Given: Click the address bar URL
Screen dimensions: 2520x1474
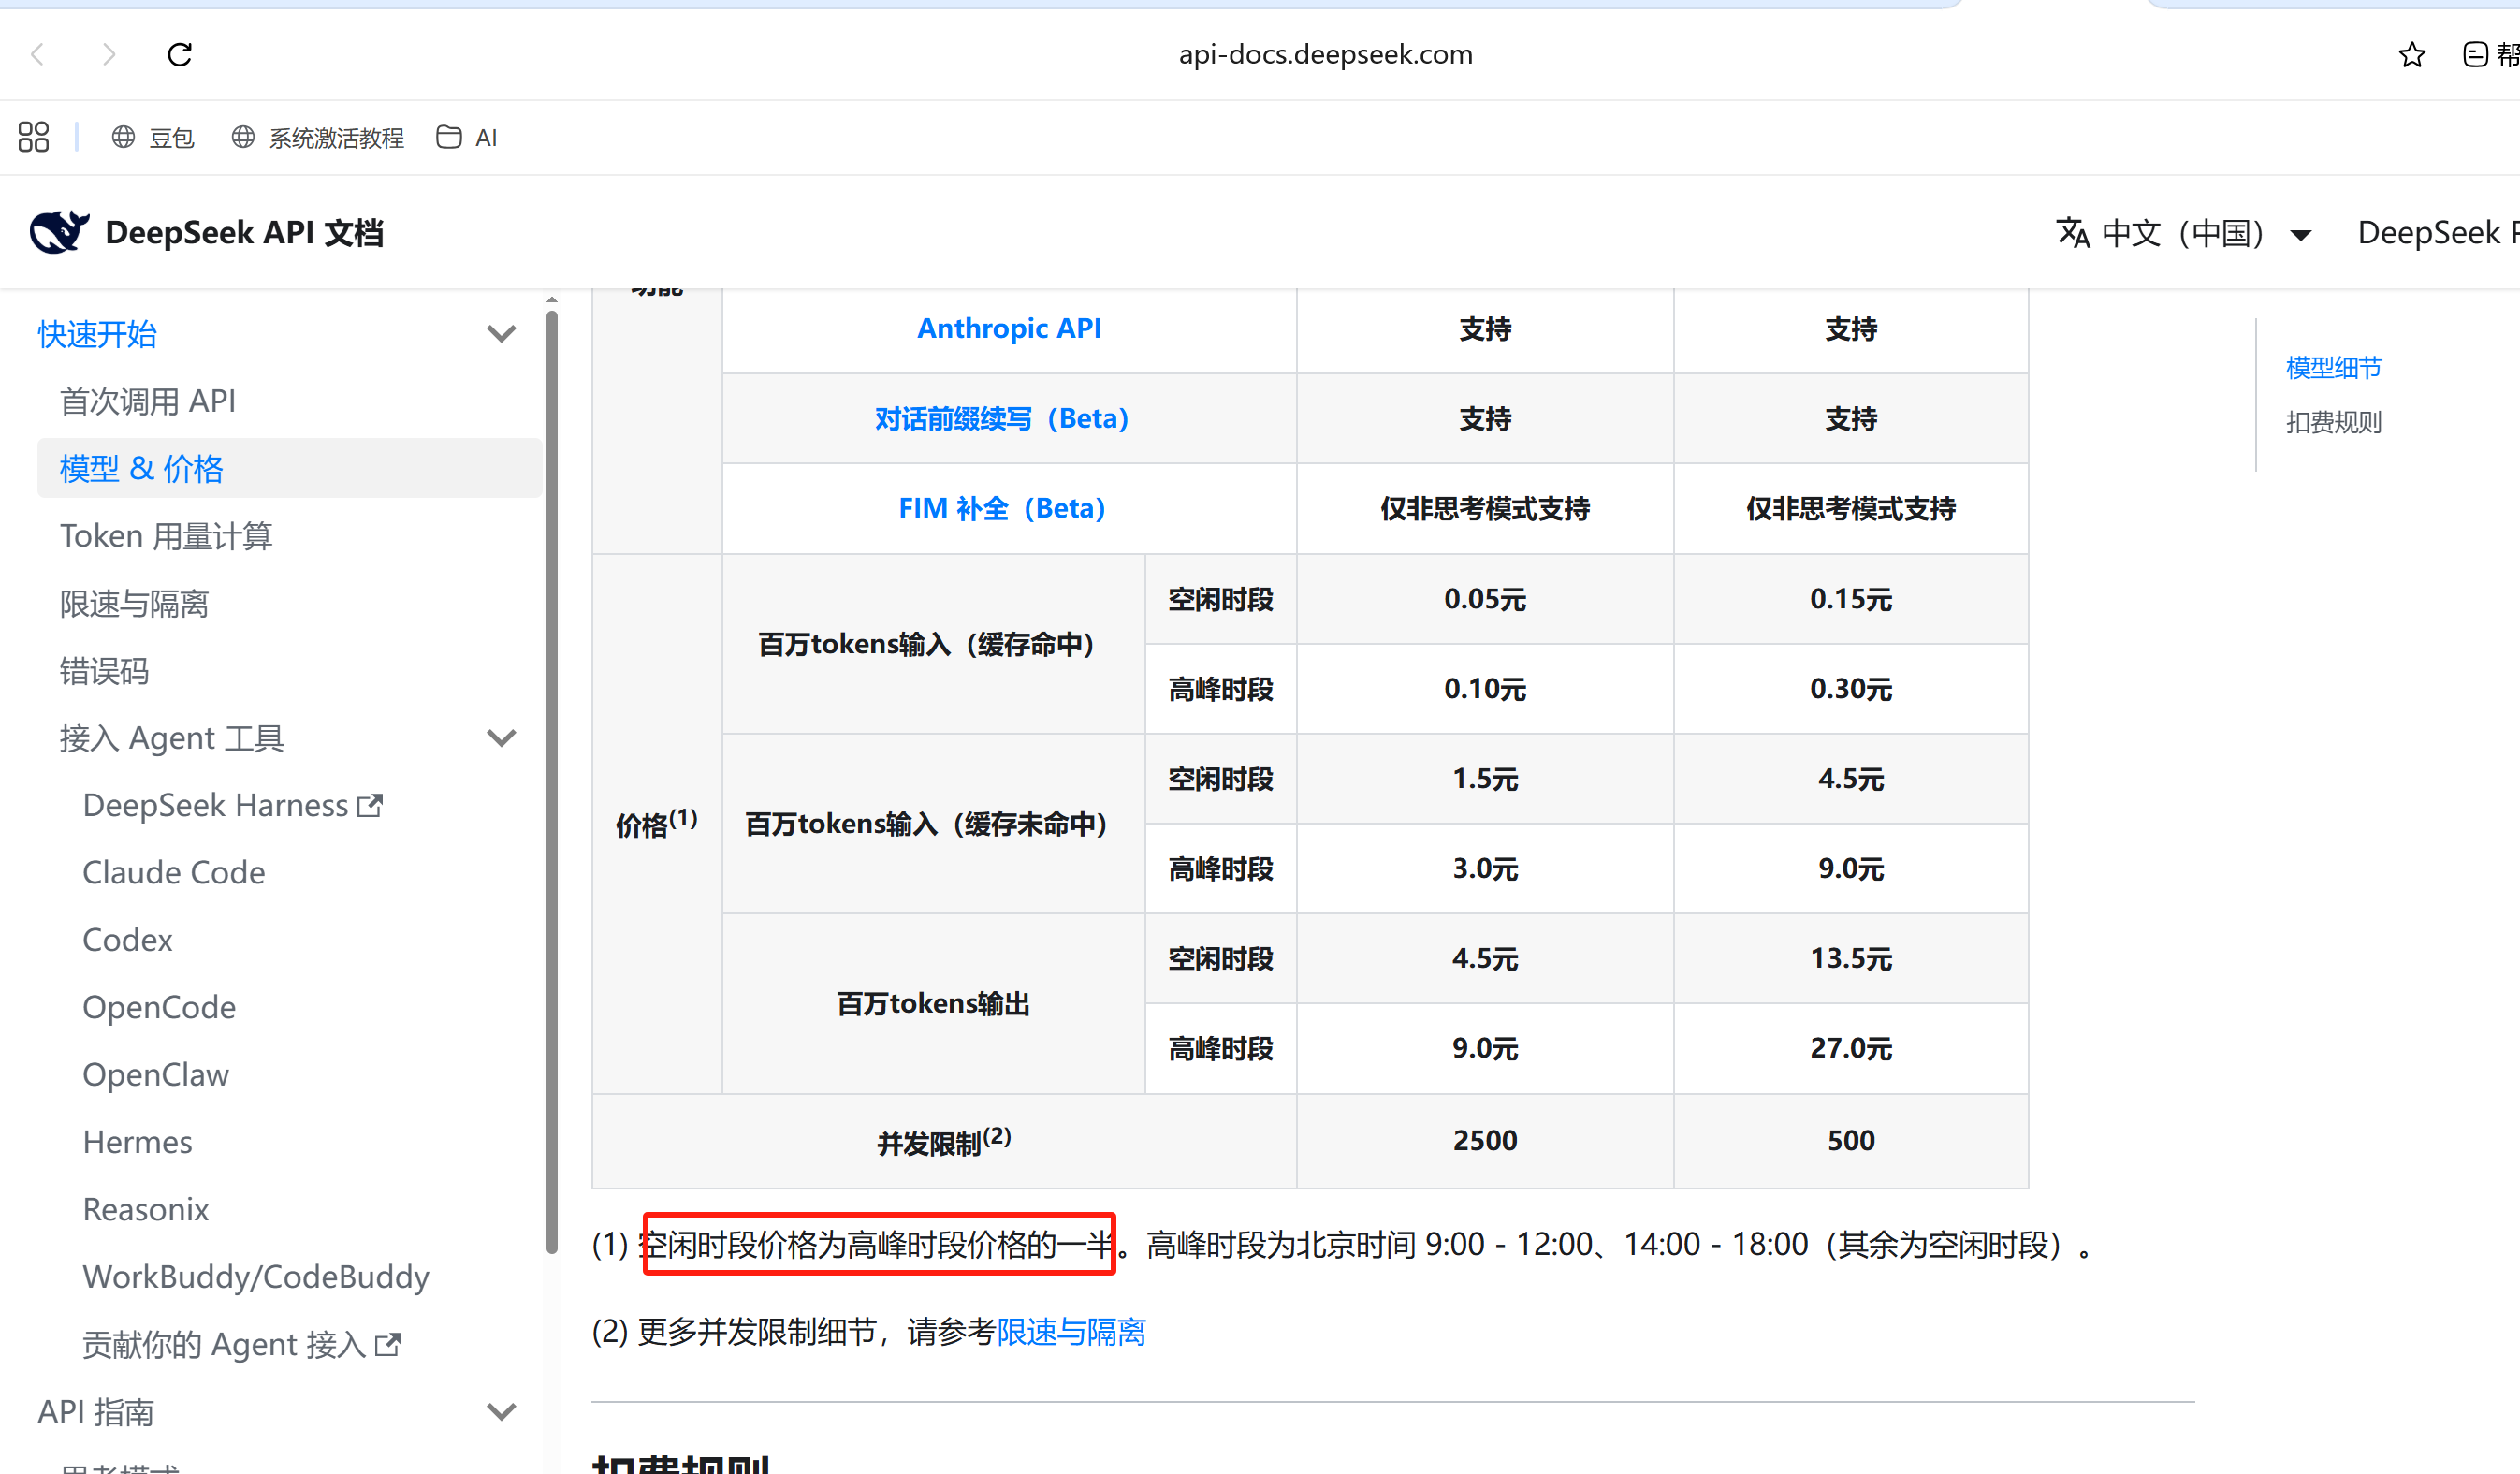Looking at the screenshot, I should 1325,54.
